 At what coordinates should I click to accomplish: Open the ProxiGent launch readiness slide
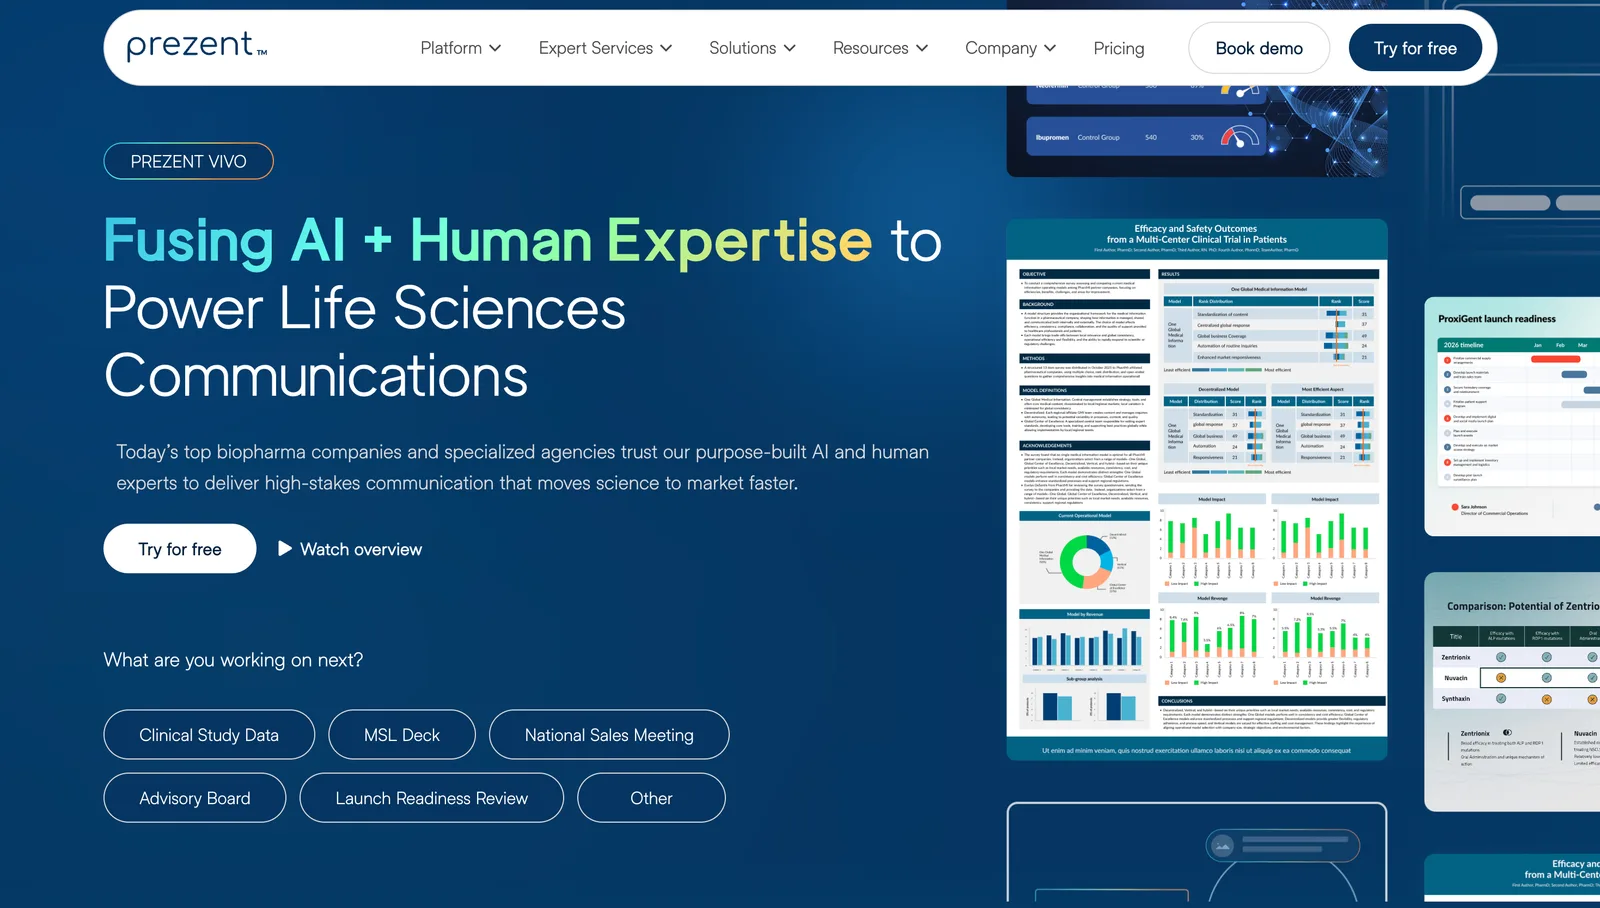pyautogui.click(x=1512, y=416)
